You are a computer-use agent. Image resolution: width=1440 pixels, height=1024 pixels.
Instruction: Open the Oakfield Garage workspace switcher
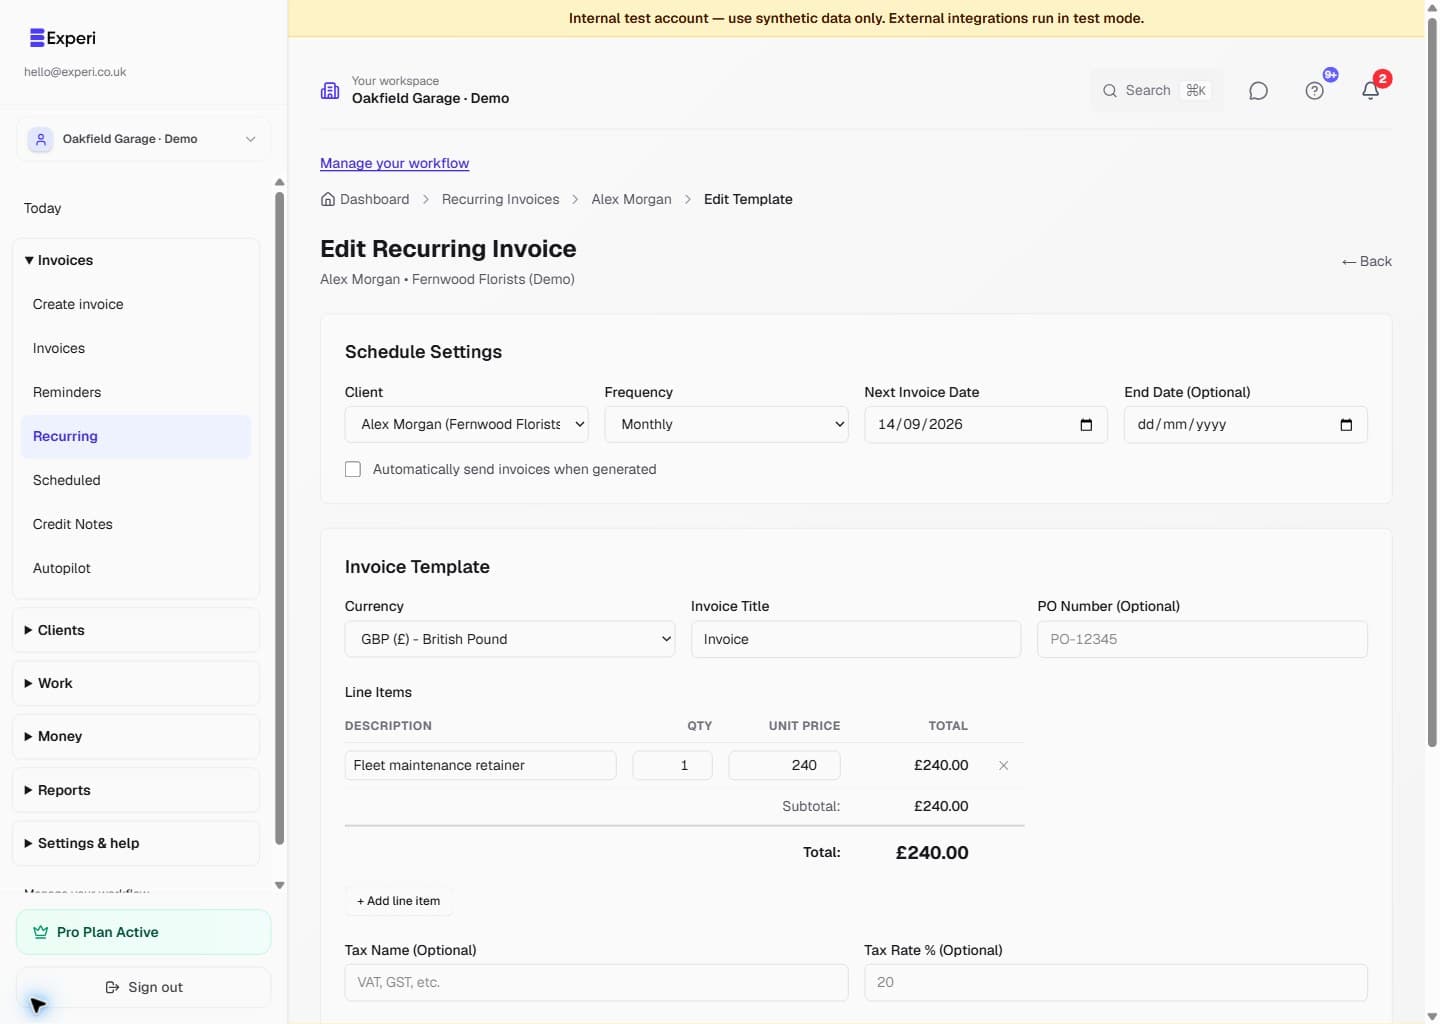143,139
